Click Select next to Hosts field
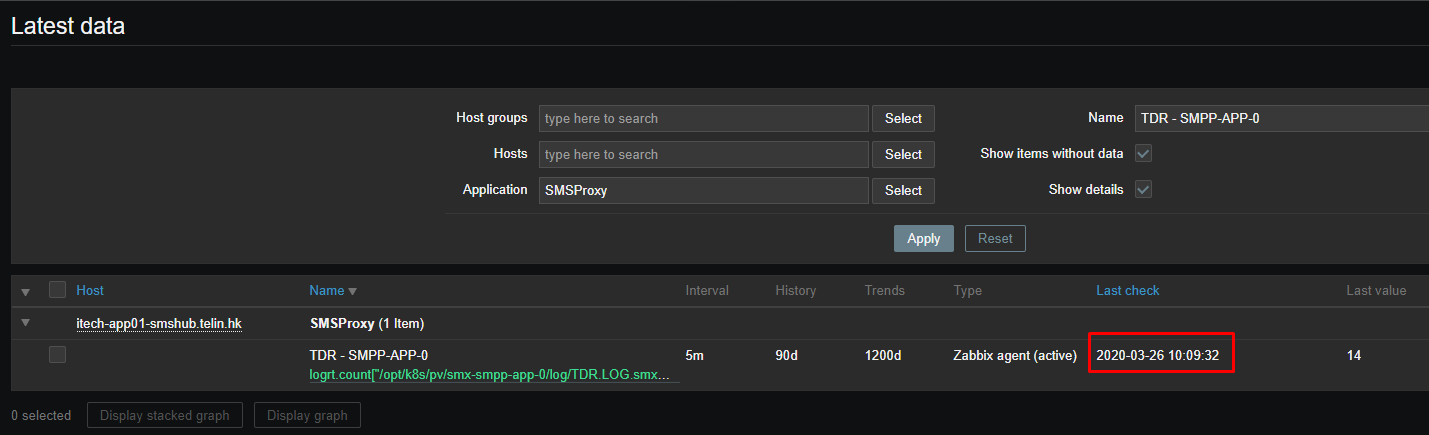Viewport: 1429px width, 435px height. pyautogui.click(x=903, y=154)
